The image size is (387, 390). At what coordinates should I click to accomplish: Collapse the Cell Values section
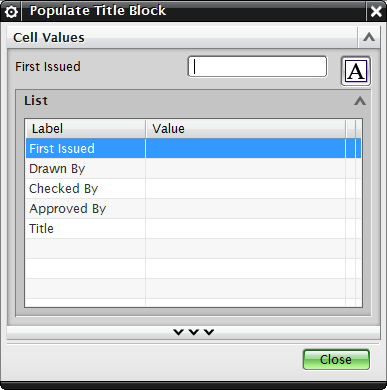click(369, 37)
